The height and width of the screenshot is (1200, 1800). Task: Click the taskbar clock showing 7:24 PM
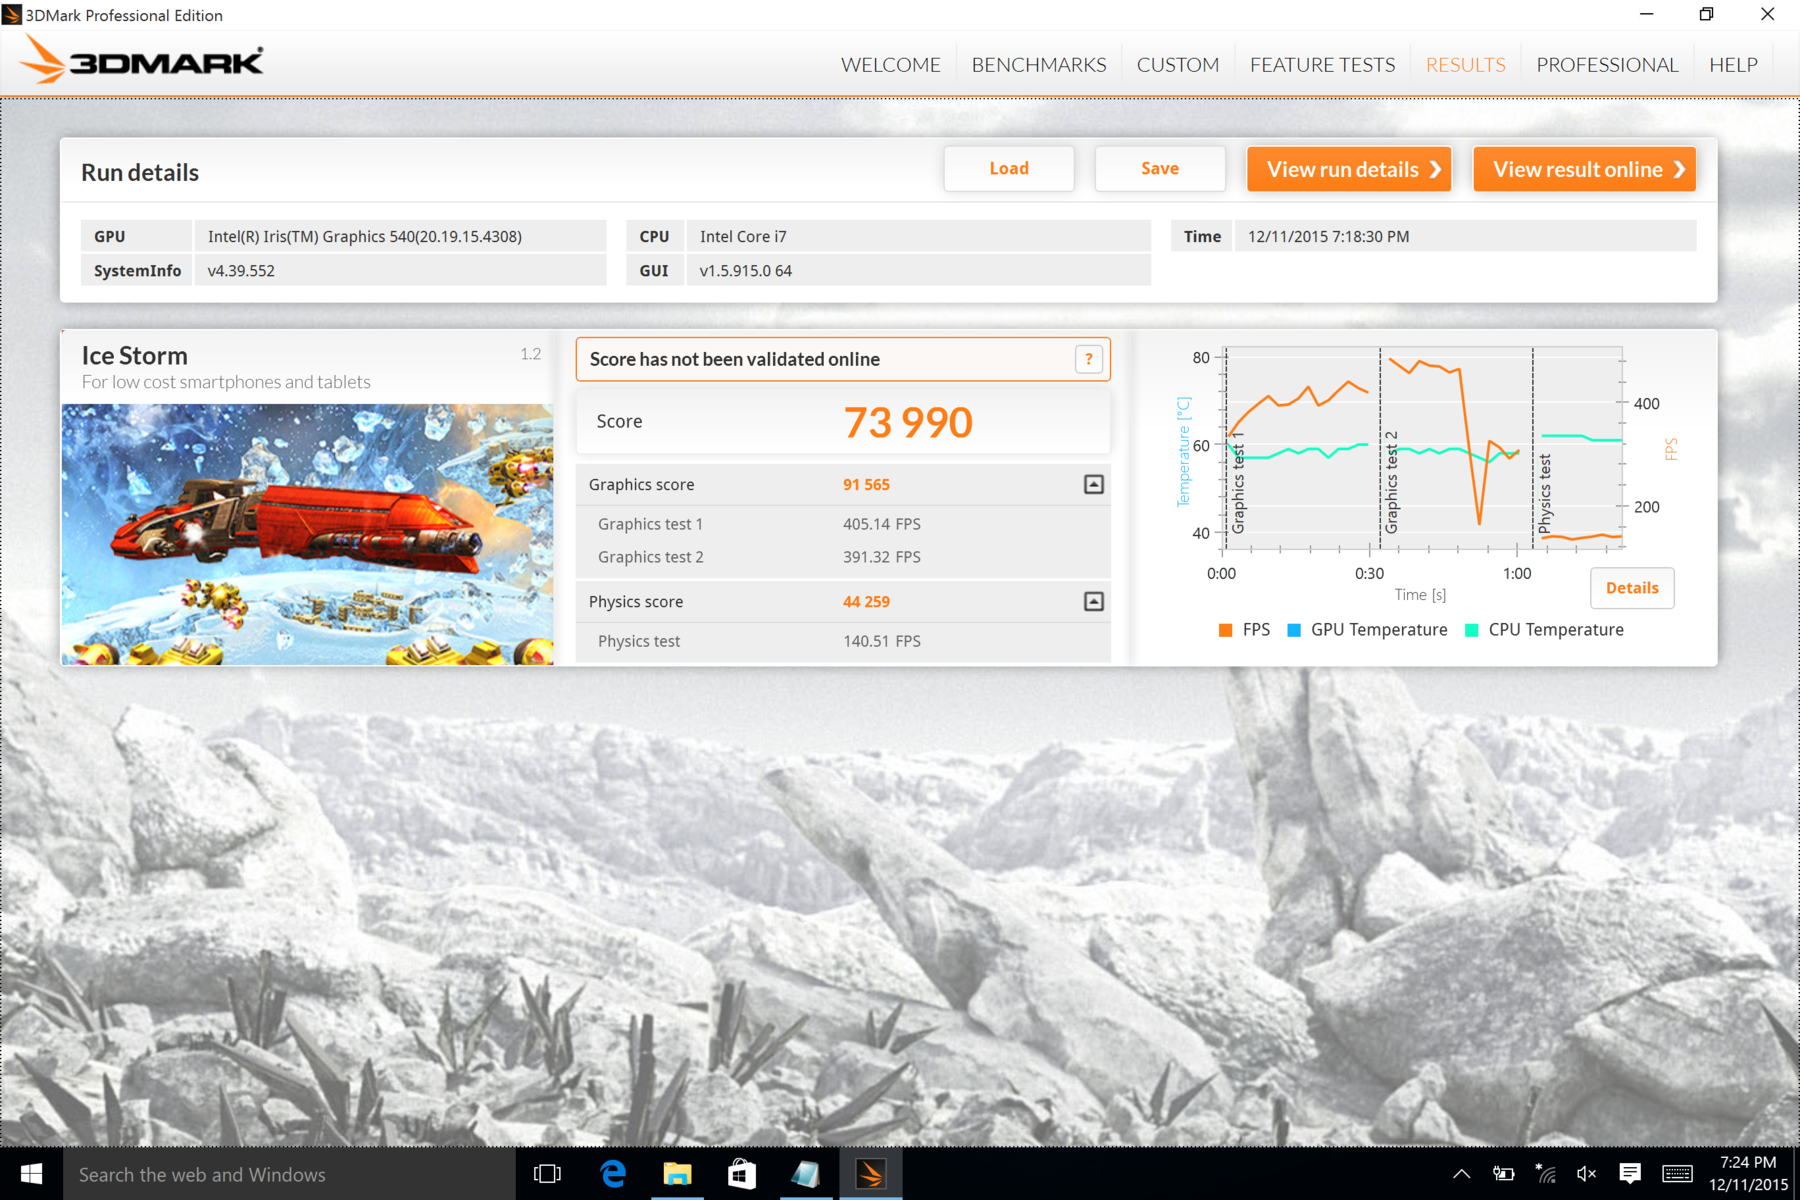point(1748,1174)
